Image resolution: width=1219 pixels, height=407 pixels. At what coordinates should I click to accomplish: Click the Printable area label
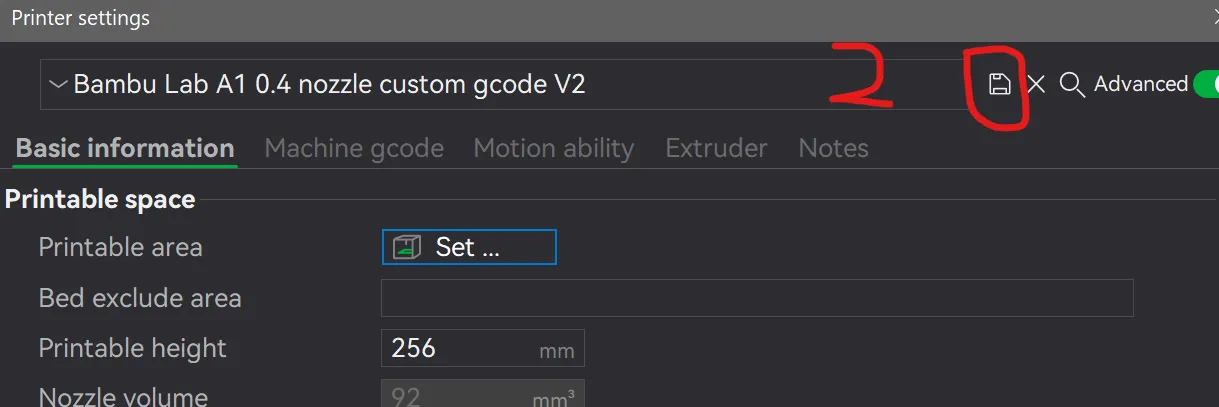[120, 247]
